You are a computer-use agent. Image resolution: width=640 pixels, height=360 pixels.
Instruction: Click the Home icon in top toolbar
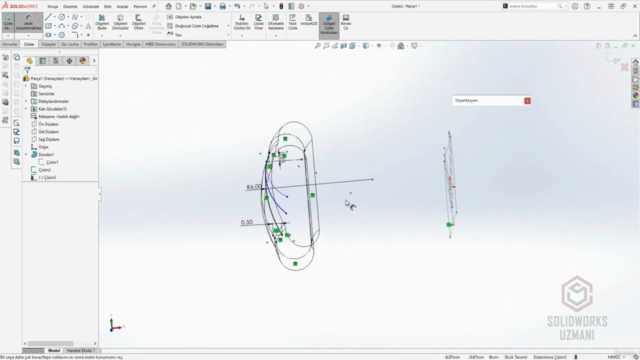168,6
